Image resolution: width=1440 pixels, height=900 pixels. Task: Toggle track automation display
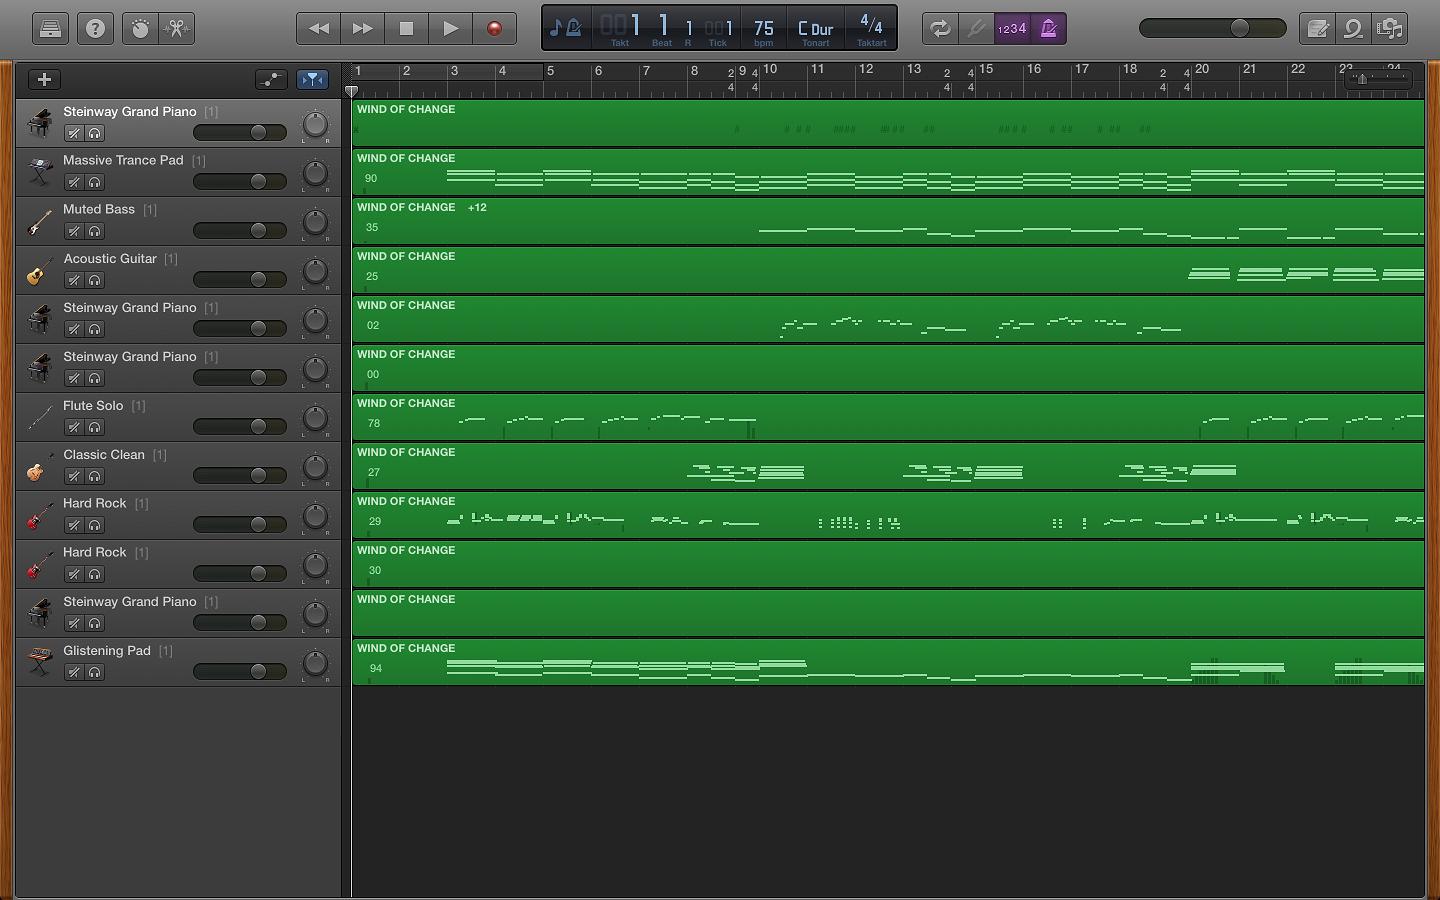pyautogui.click(x=271, y=79)
